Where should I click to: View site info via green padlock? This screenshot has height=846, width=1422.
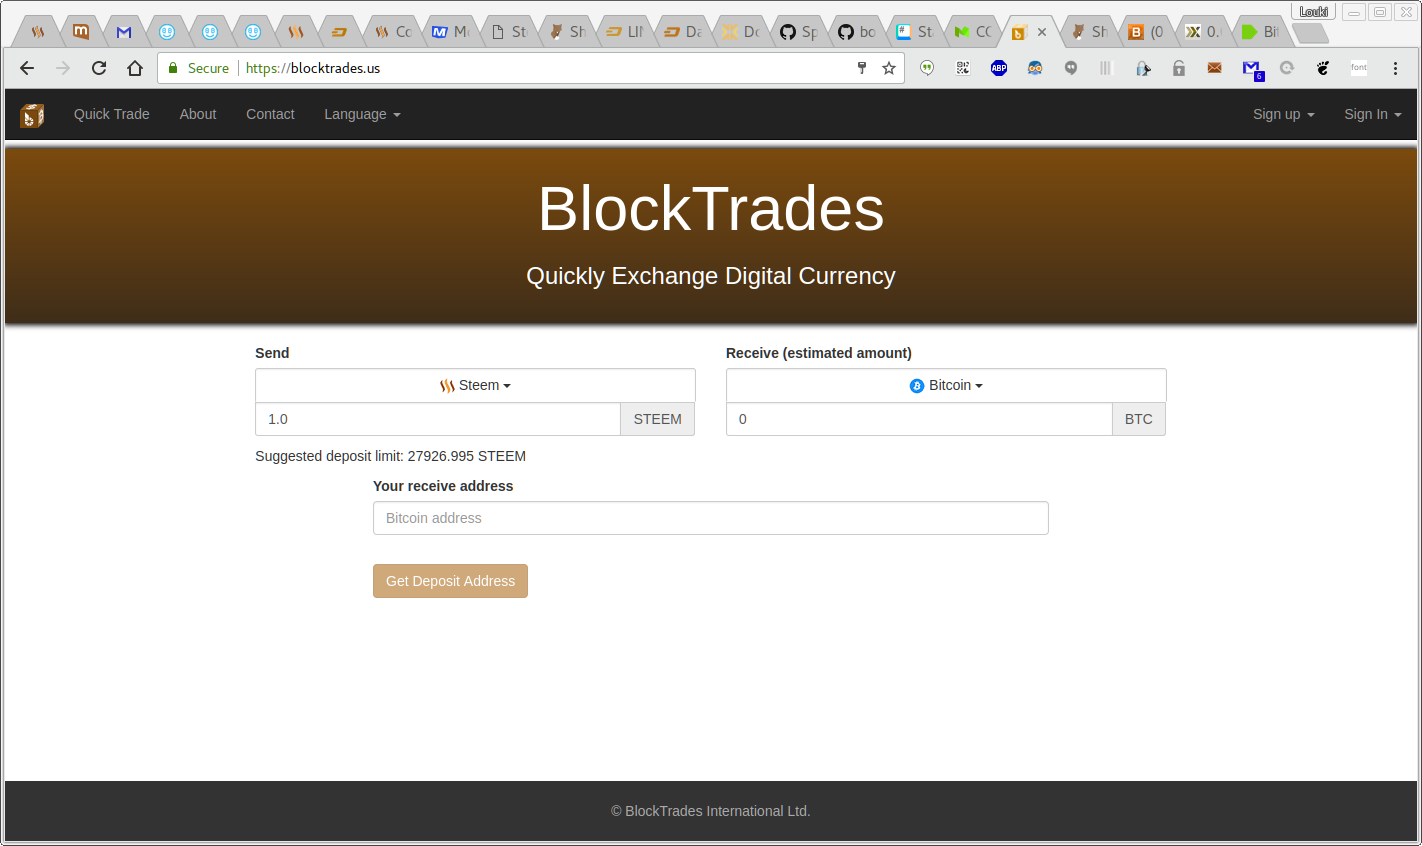pos(173,68)
